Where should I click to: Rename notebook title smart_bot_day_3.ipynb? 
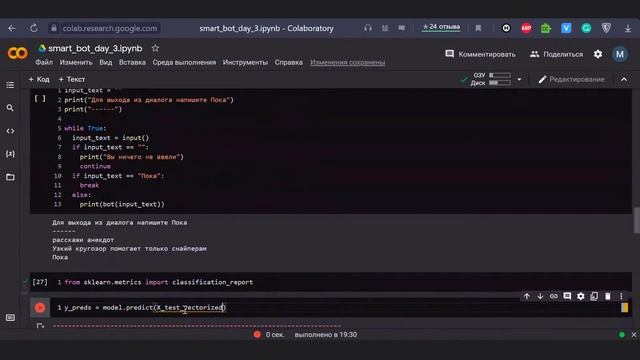point(95,48)
